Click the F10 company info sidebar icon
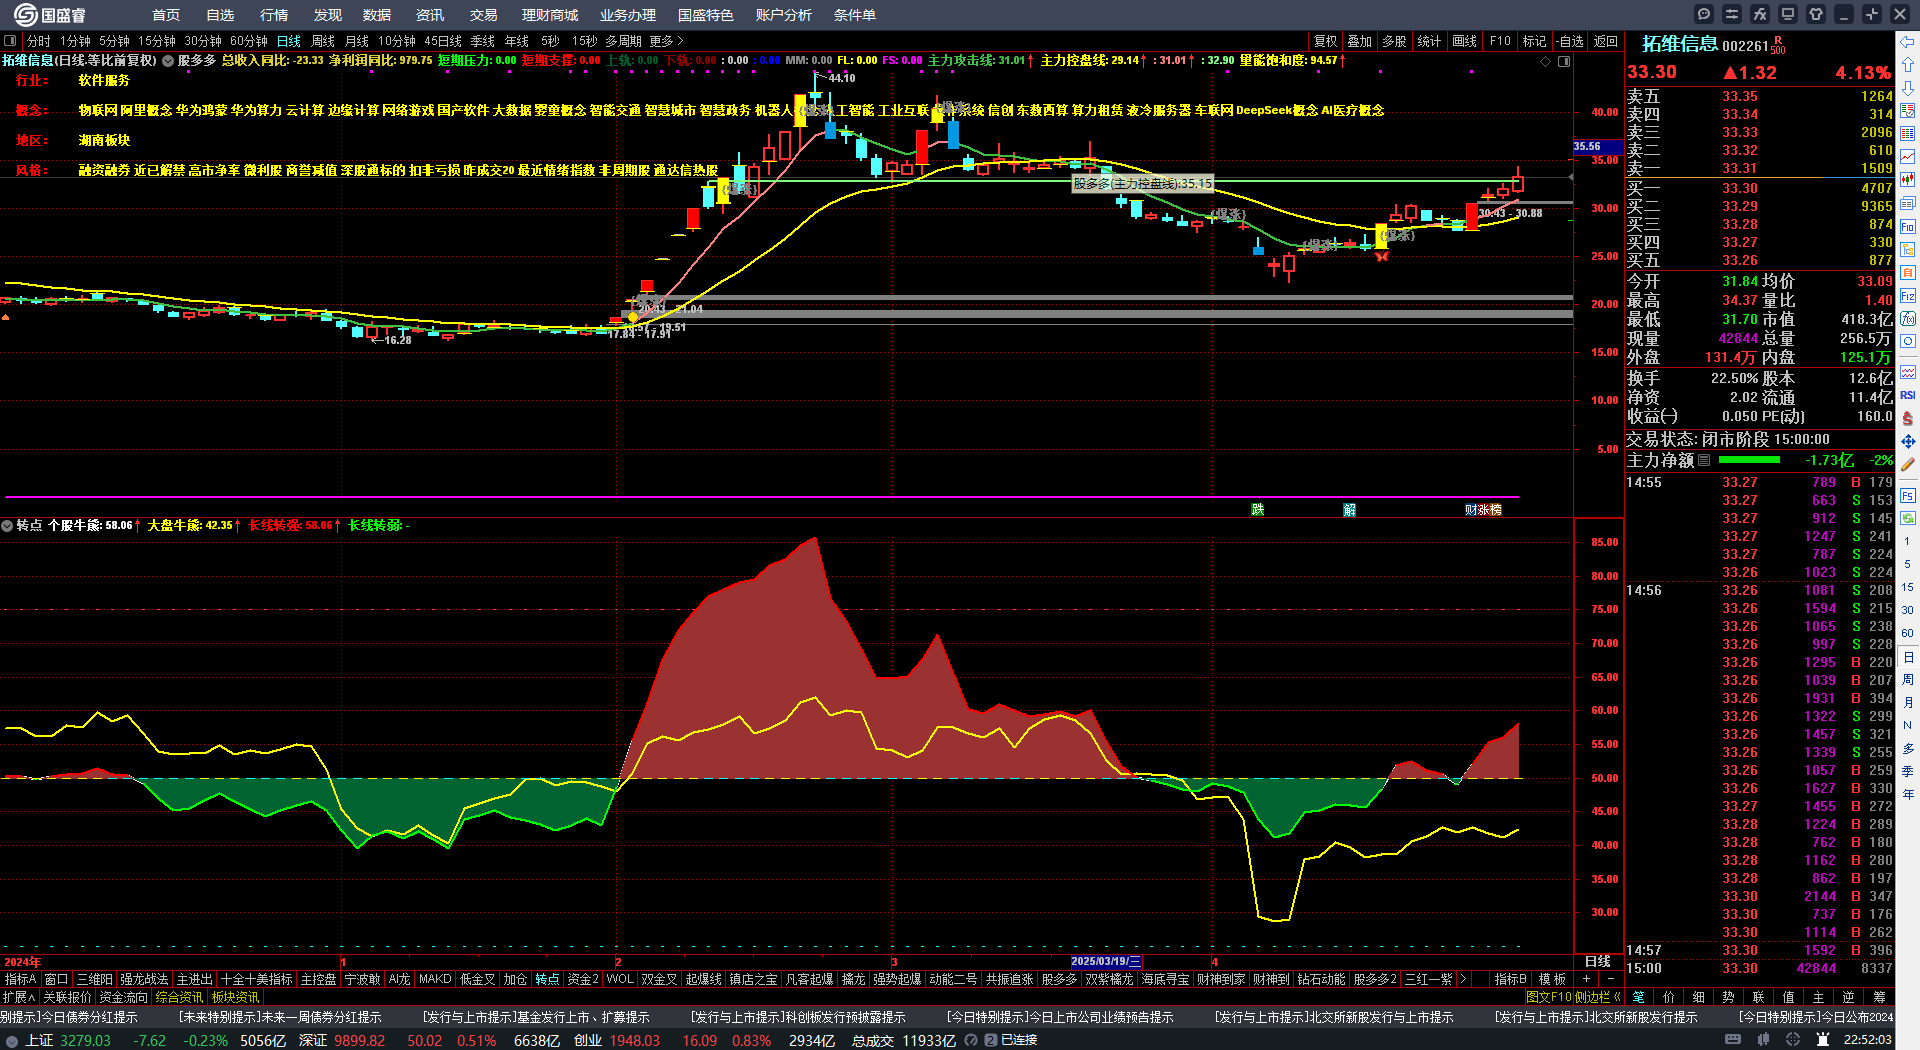This screenshot has width=1920, height=1050. tap(1908, 227)
